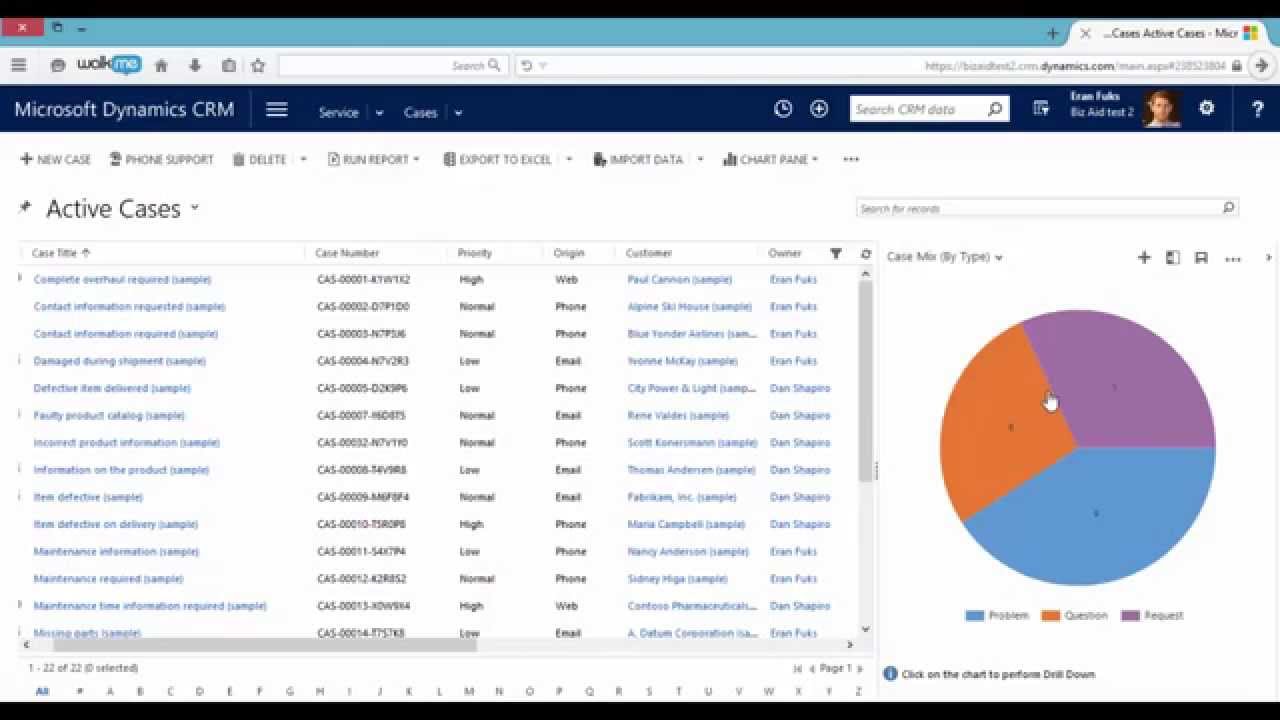Screen dimensions: 1280x720
Task: Open the Service area
Action: coord(338,112)
